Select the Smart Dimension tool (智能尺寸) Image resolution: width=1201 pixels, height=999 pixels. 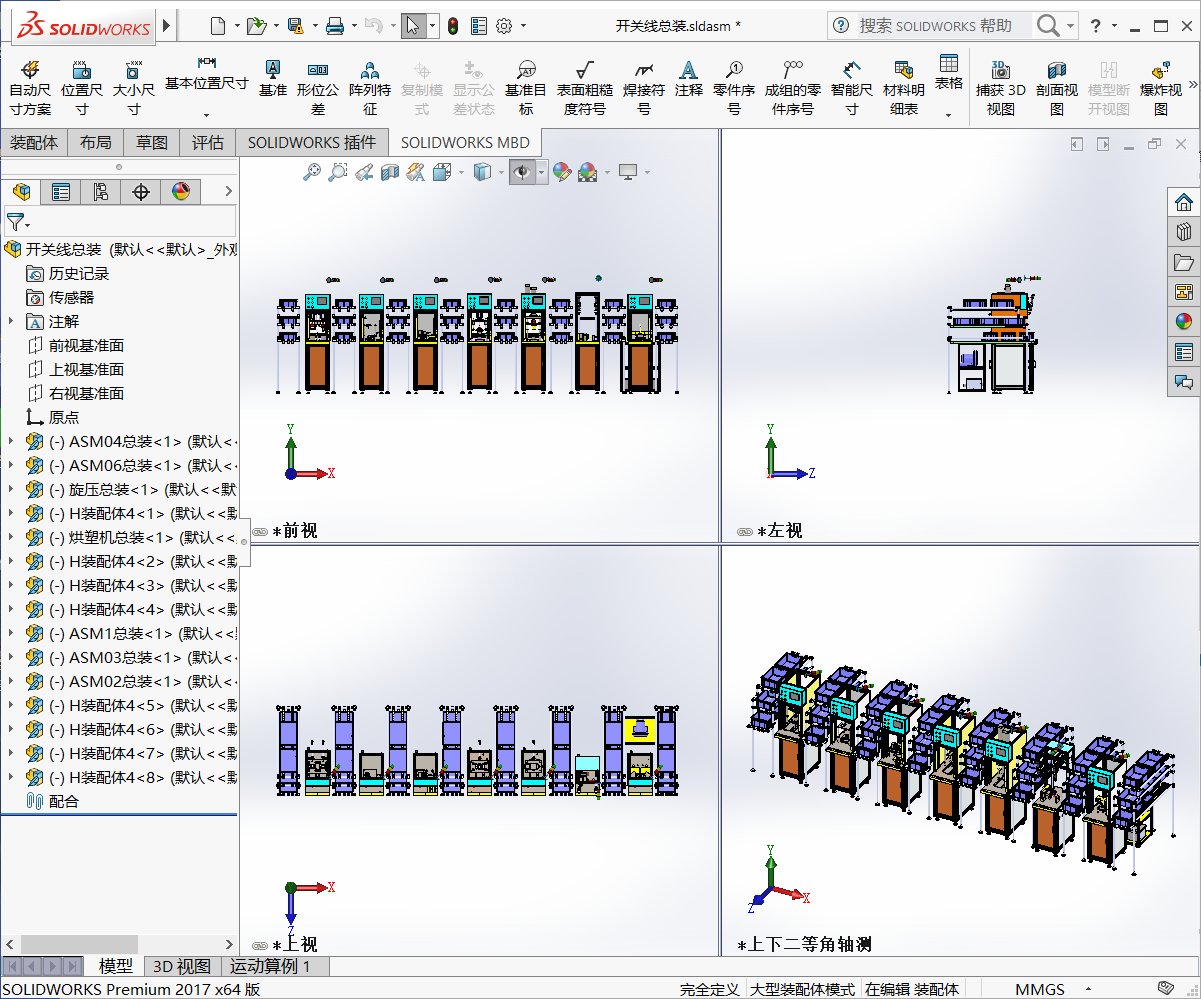[x=852, y=87]
